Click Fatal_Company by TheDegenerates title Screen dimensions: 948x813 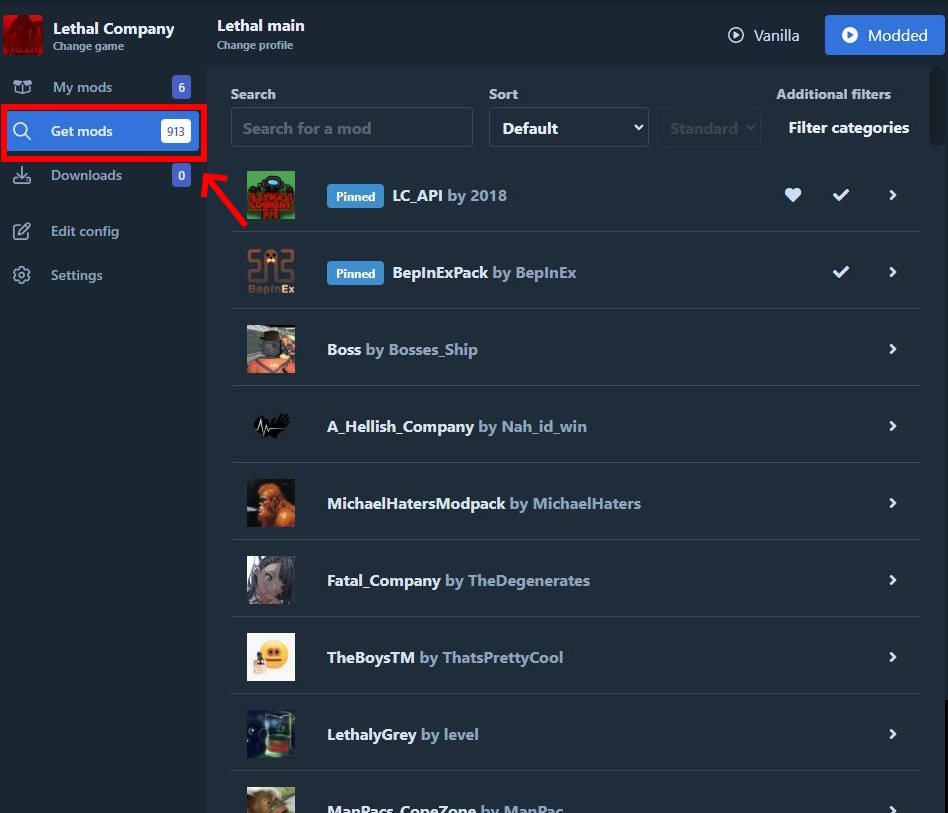tap(458, 580)
